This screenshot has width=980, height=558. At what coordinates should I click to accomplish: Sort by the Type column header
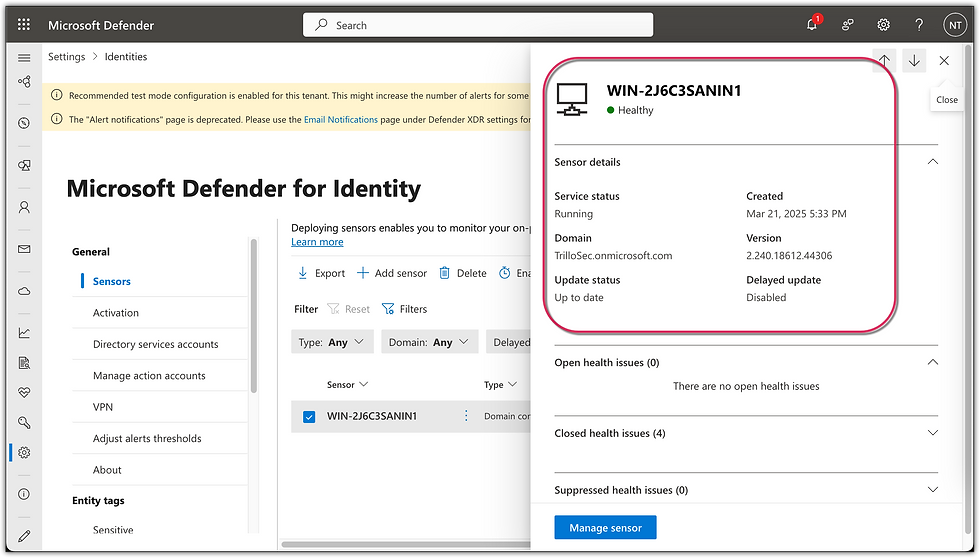[x=500, y=385]
